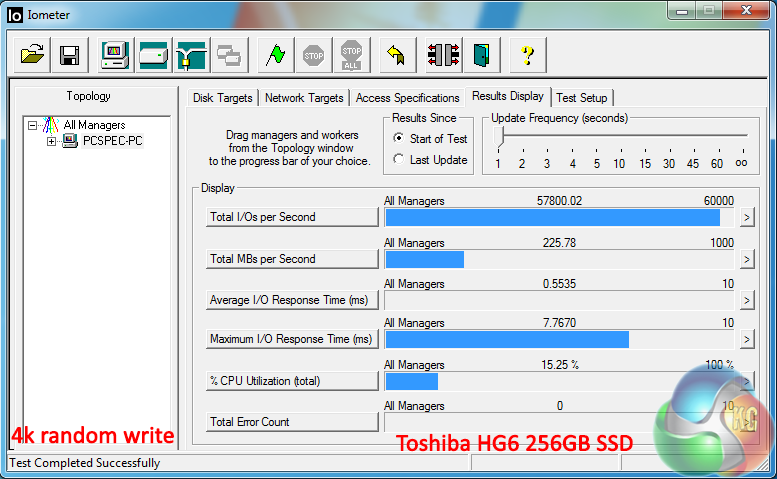Start new disk worker icon
Image resolution: width=777 pixels, height=479 pixels.
(154, 54)
